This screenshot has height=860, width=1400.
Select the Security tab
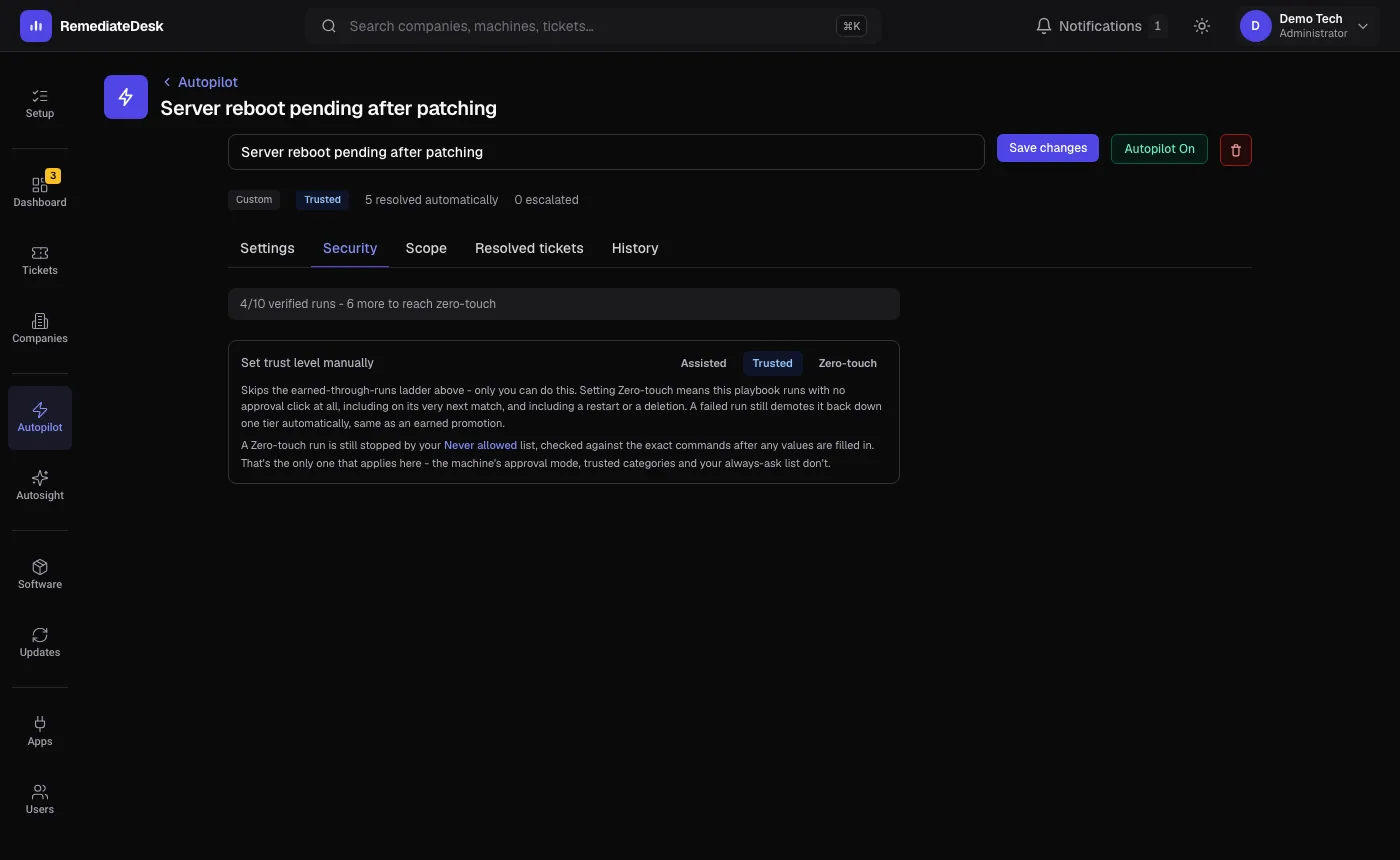(350, 248)
